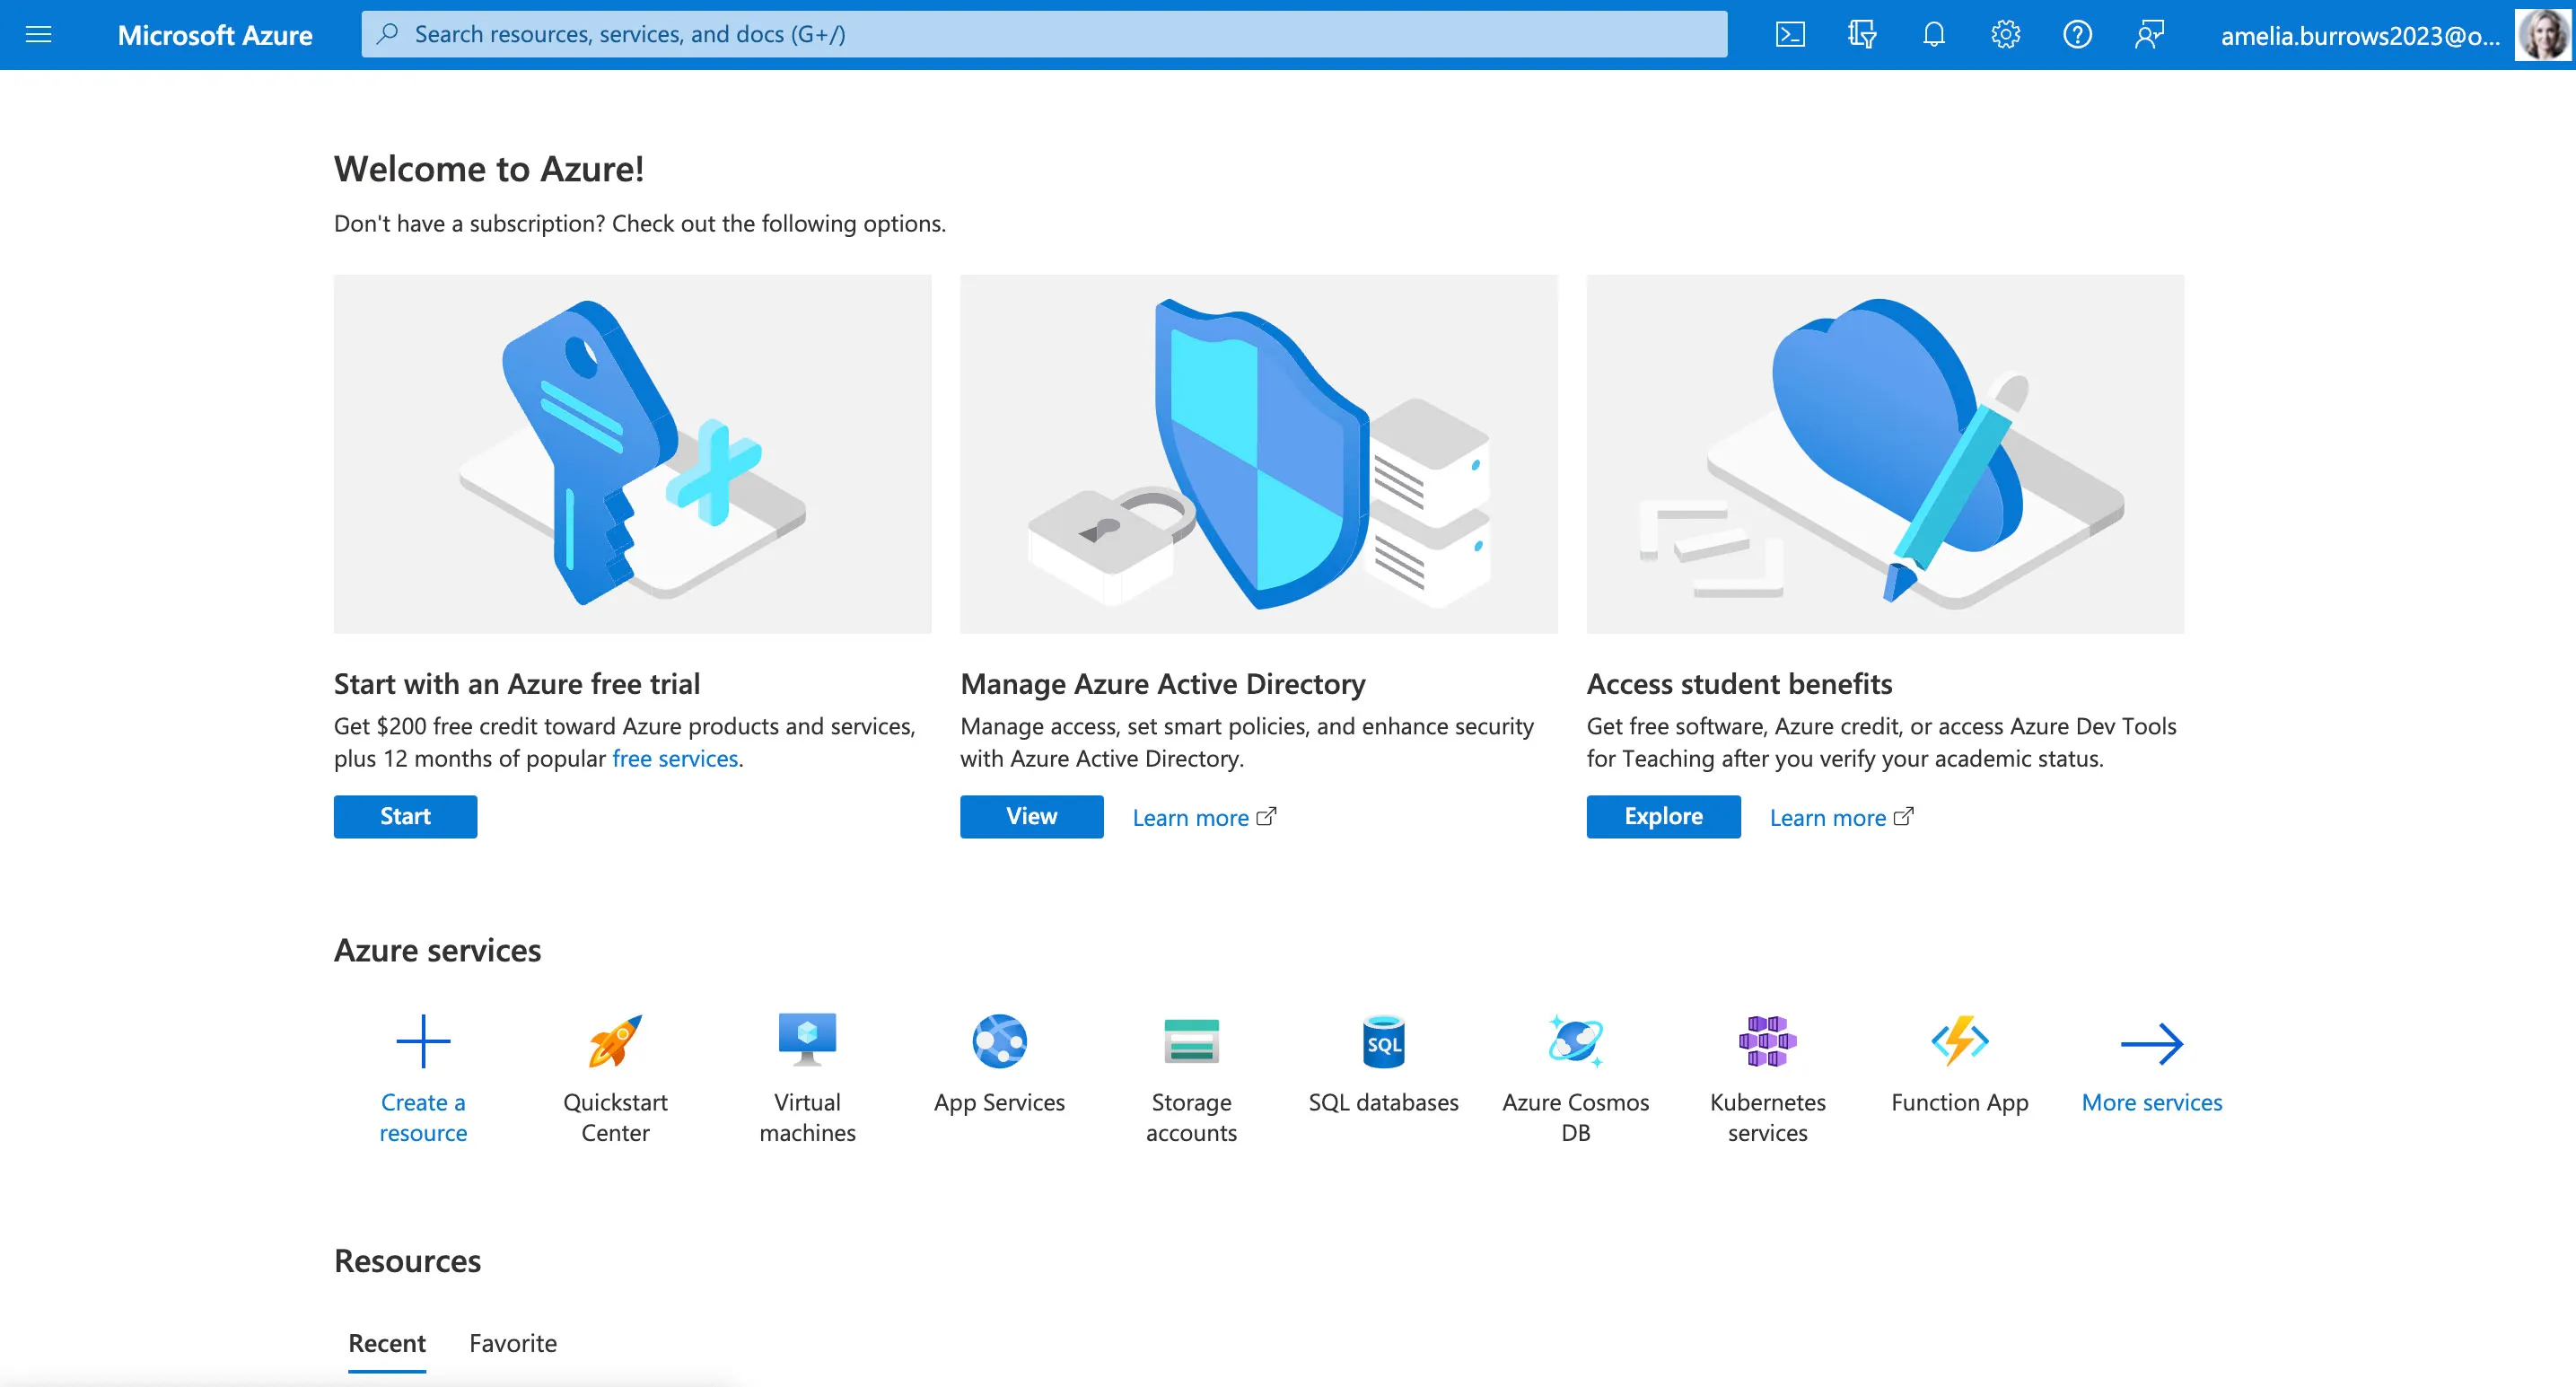Screen dimensions: 2576x1387
Task: Open the Quickstart Center rocket icon
Action: (x=615, y=1041)
